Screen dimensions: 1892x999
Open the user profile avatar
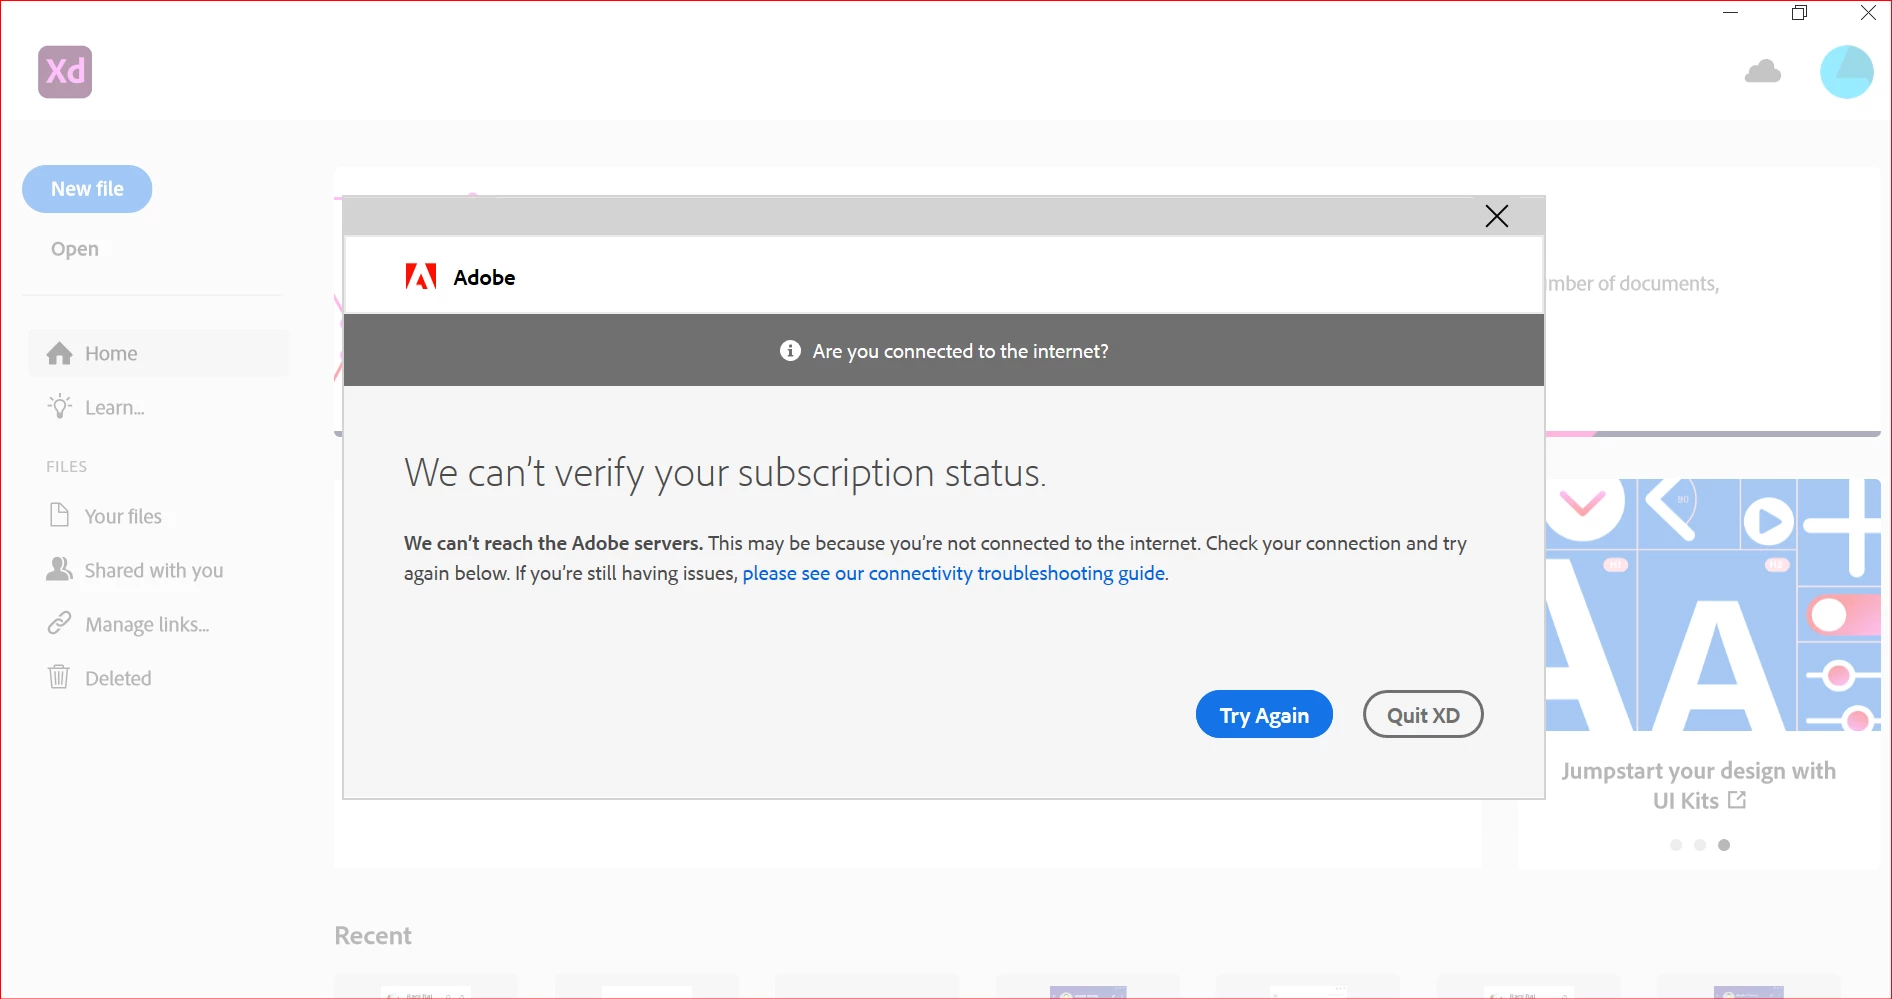[x=1846, y=72]
